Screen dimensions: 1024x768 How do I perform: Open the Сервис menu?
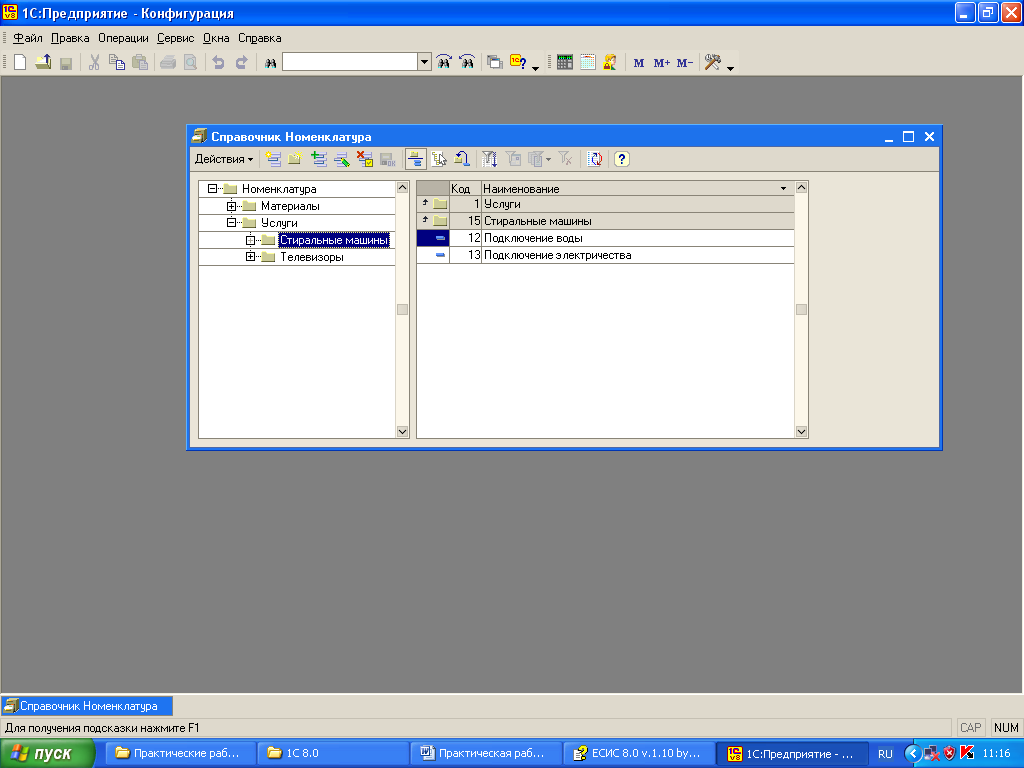176,38
